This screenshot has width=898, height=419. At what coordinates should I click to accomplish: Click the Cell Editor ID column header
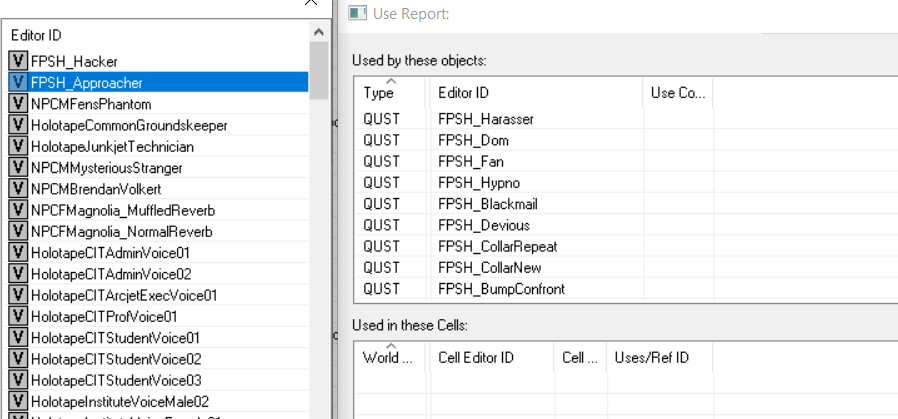click(x=493, y=357)
